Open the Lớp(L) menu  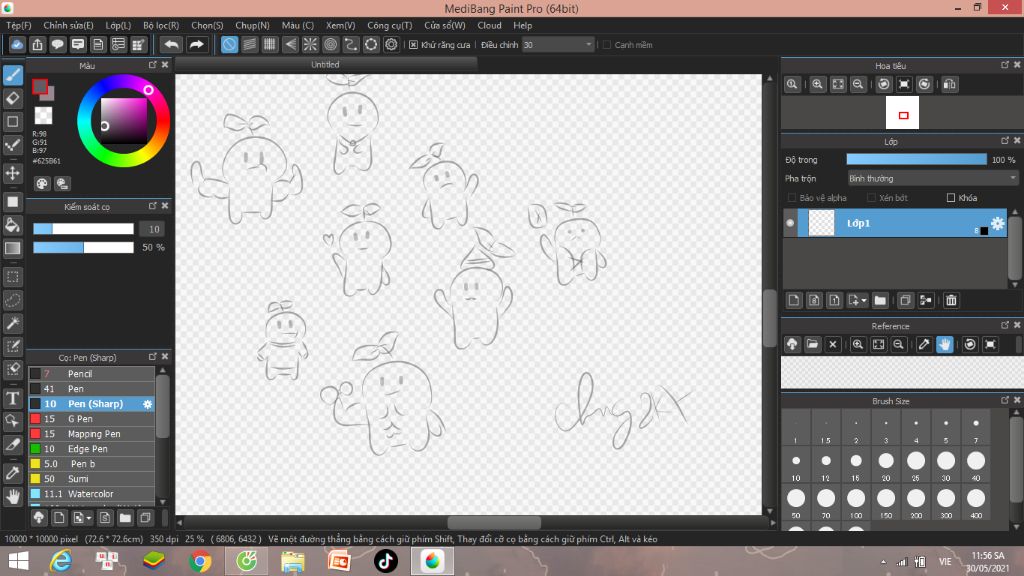[118, 25]
